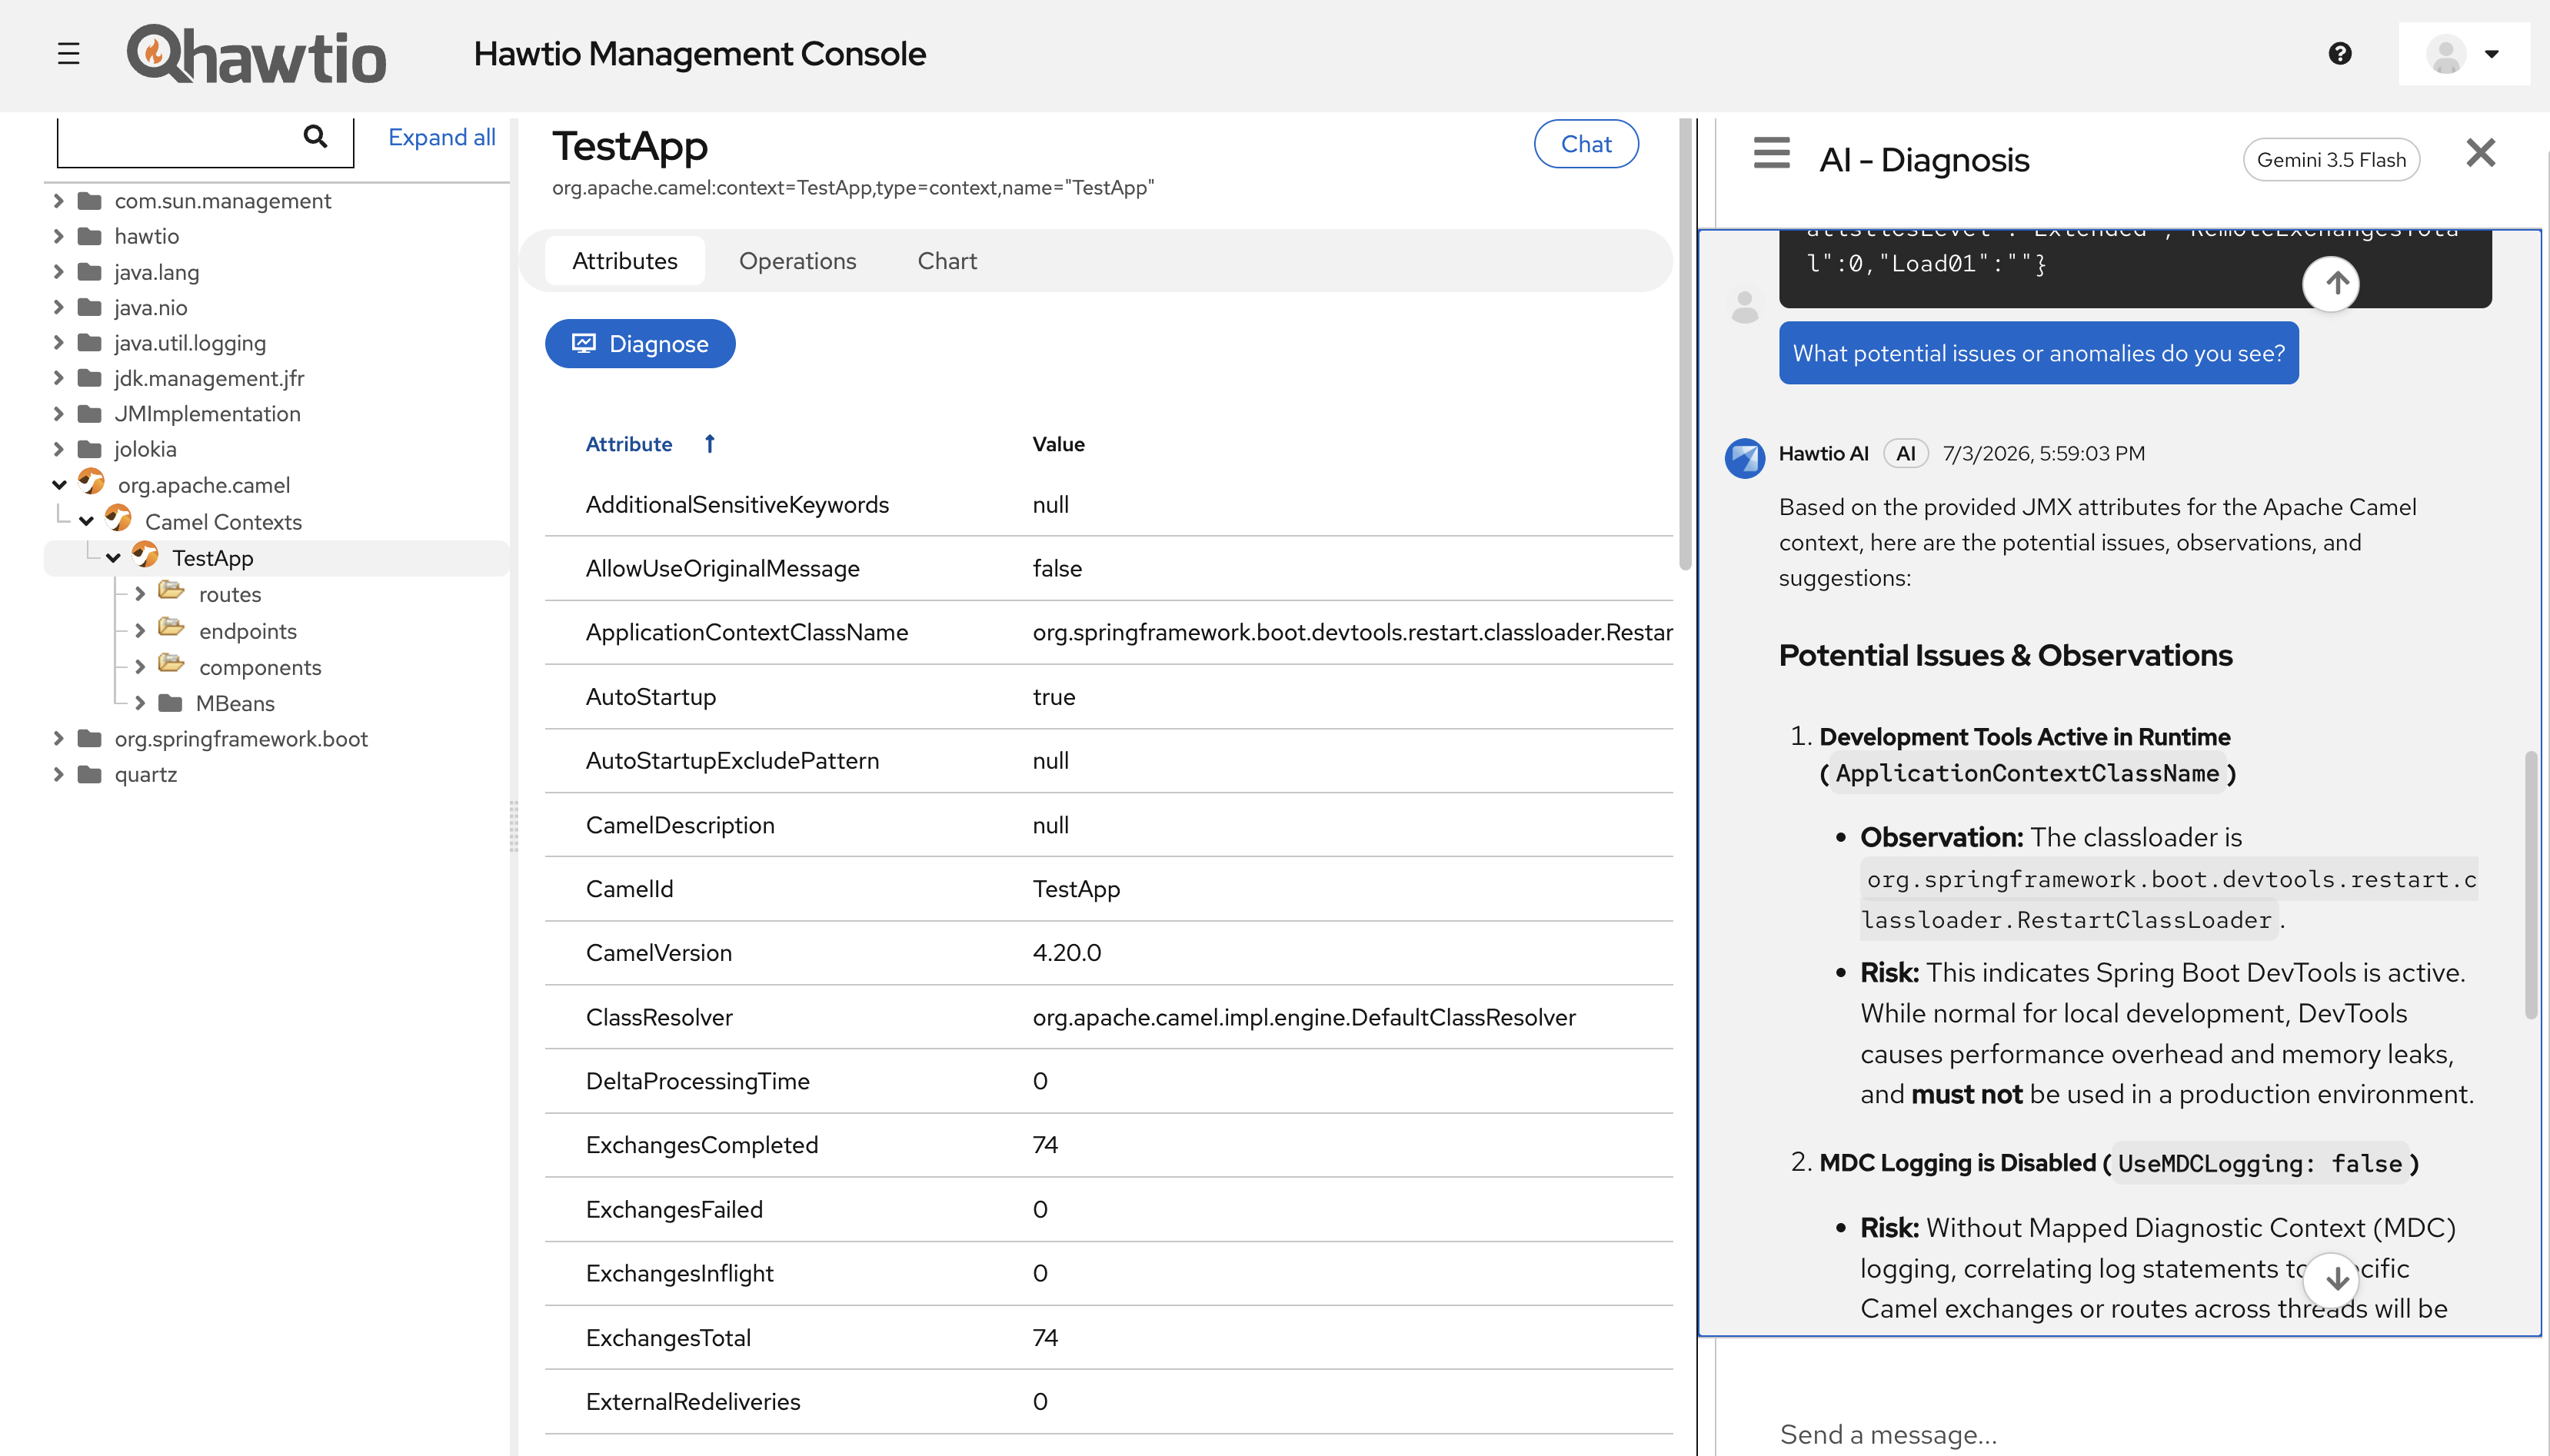
Task: Expand the MBeans folder
Action: [x=140, y=703]
